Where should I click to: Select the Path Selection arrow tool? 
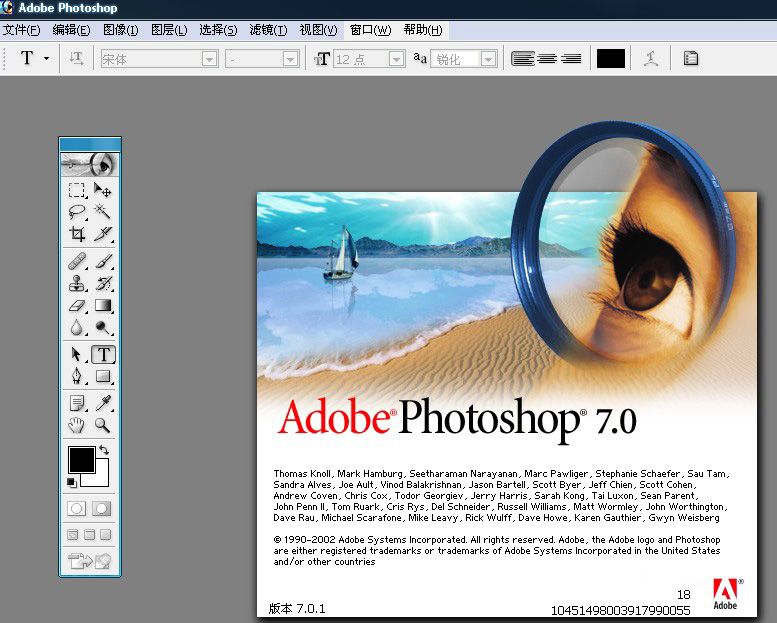(x=76, y=354)
